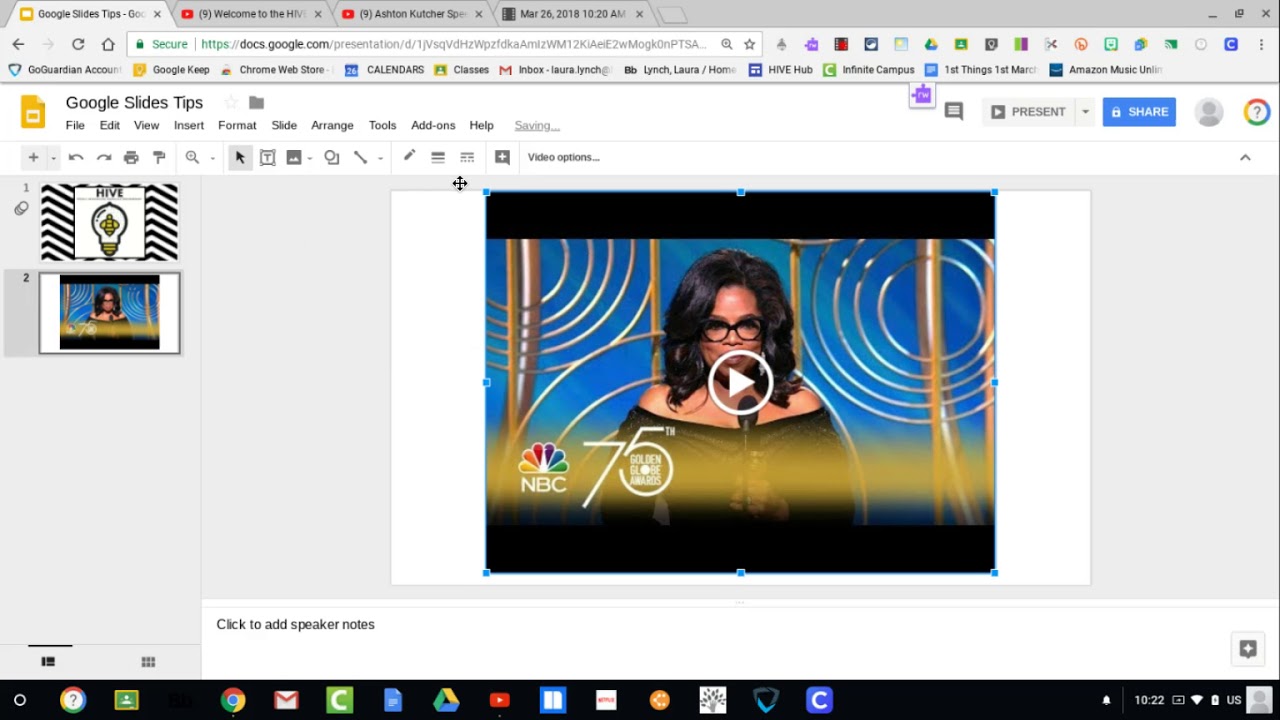The image size is (1280, 720).
Task: Click the Print icon in the toolbar
Action: 131,157
